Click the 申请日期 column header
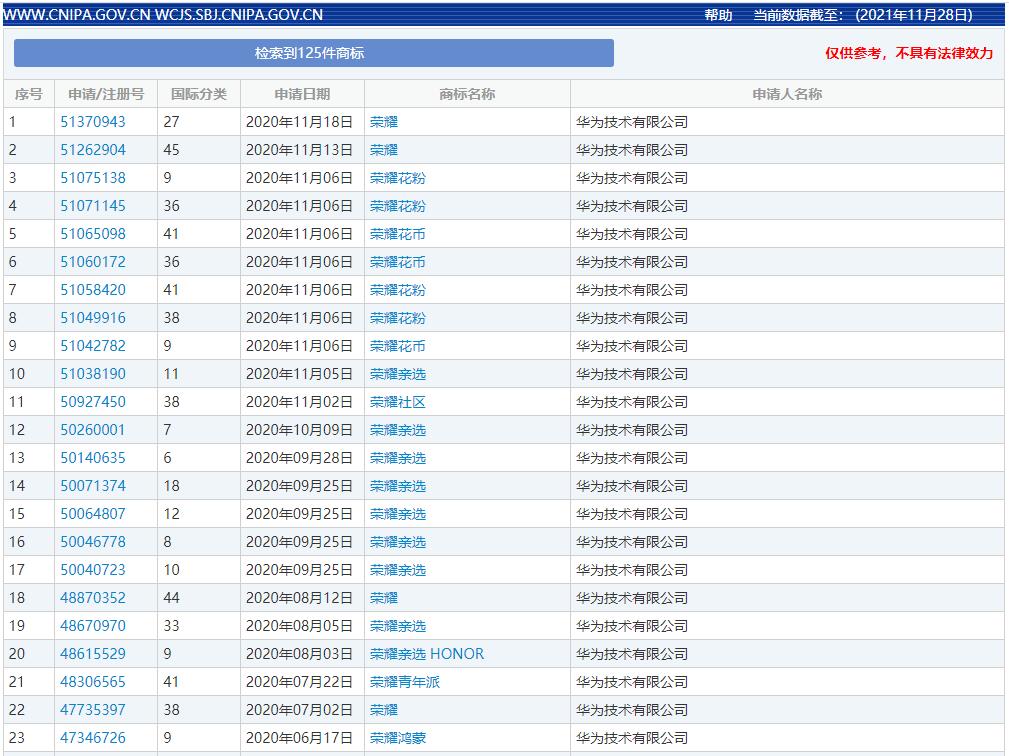 [x=302, y=94]
